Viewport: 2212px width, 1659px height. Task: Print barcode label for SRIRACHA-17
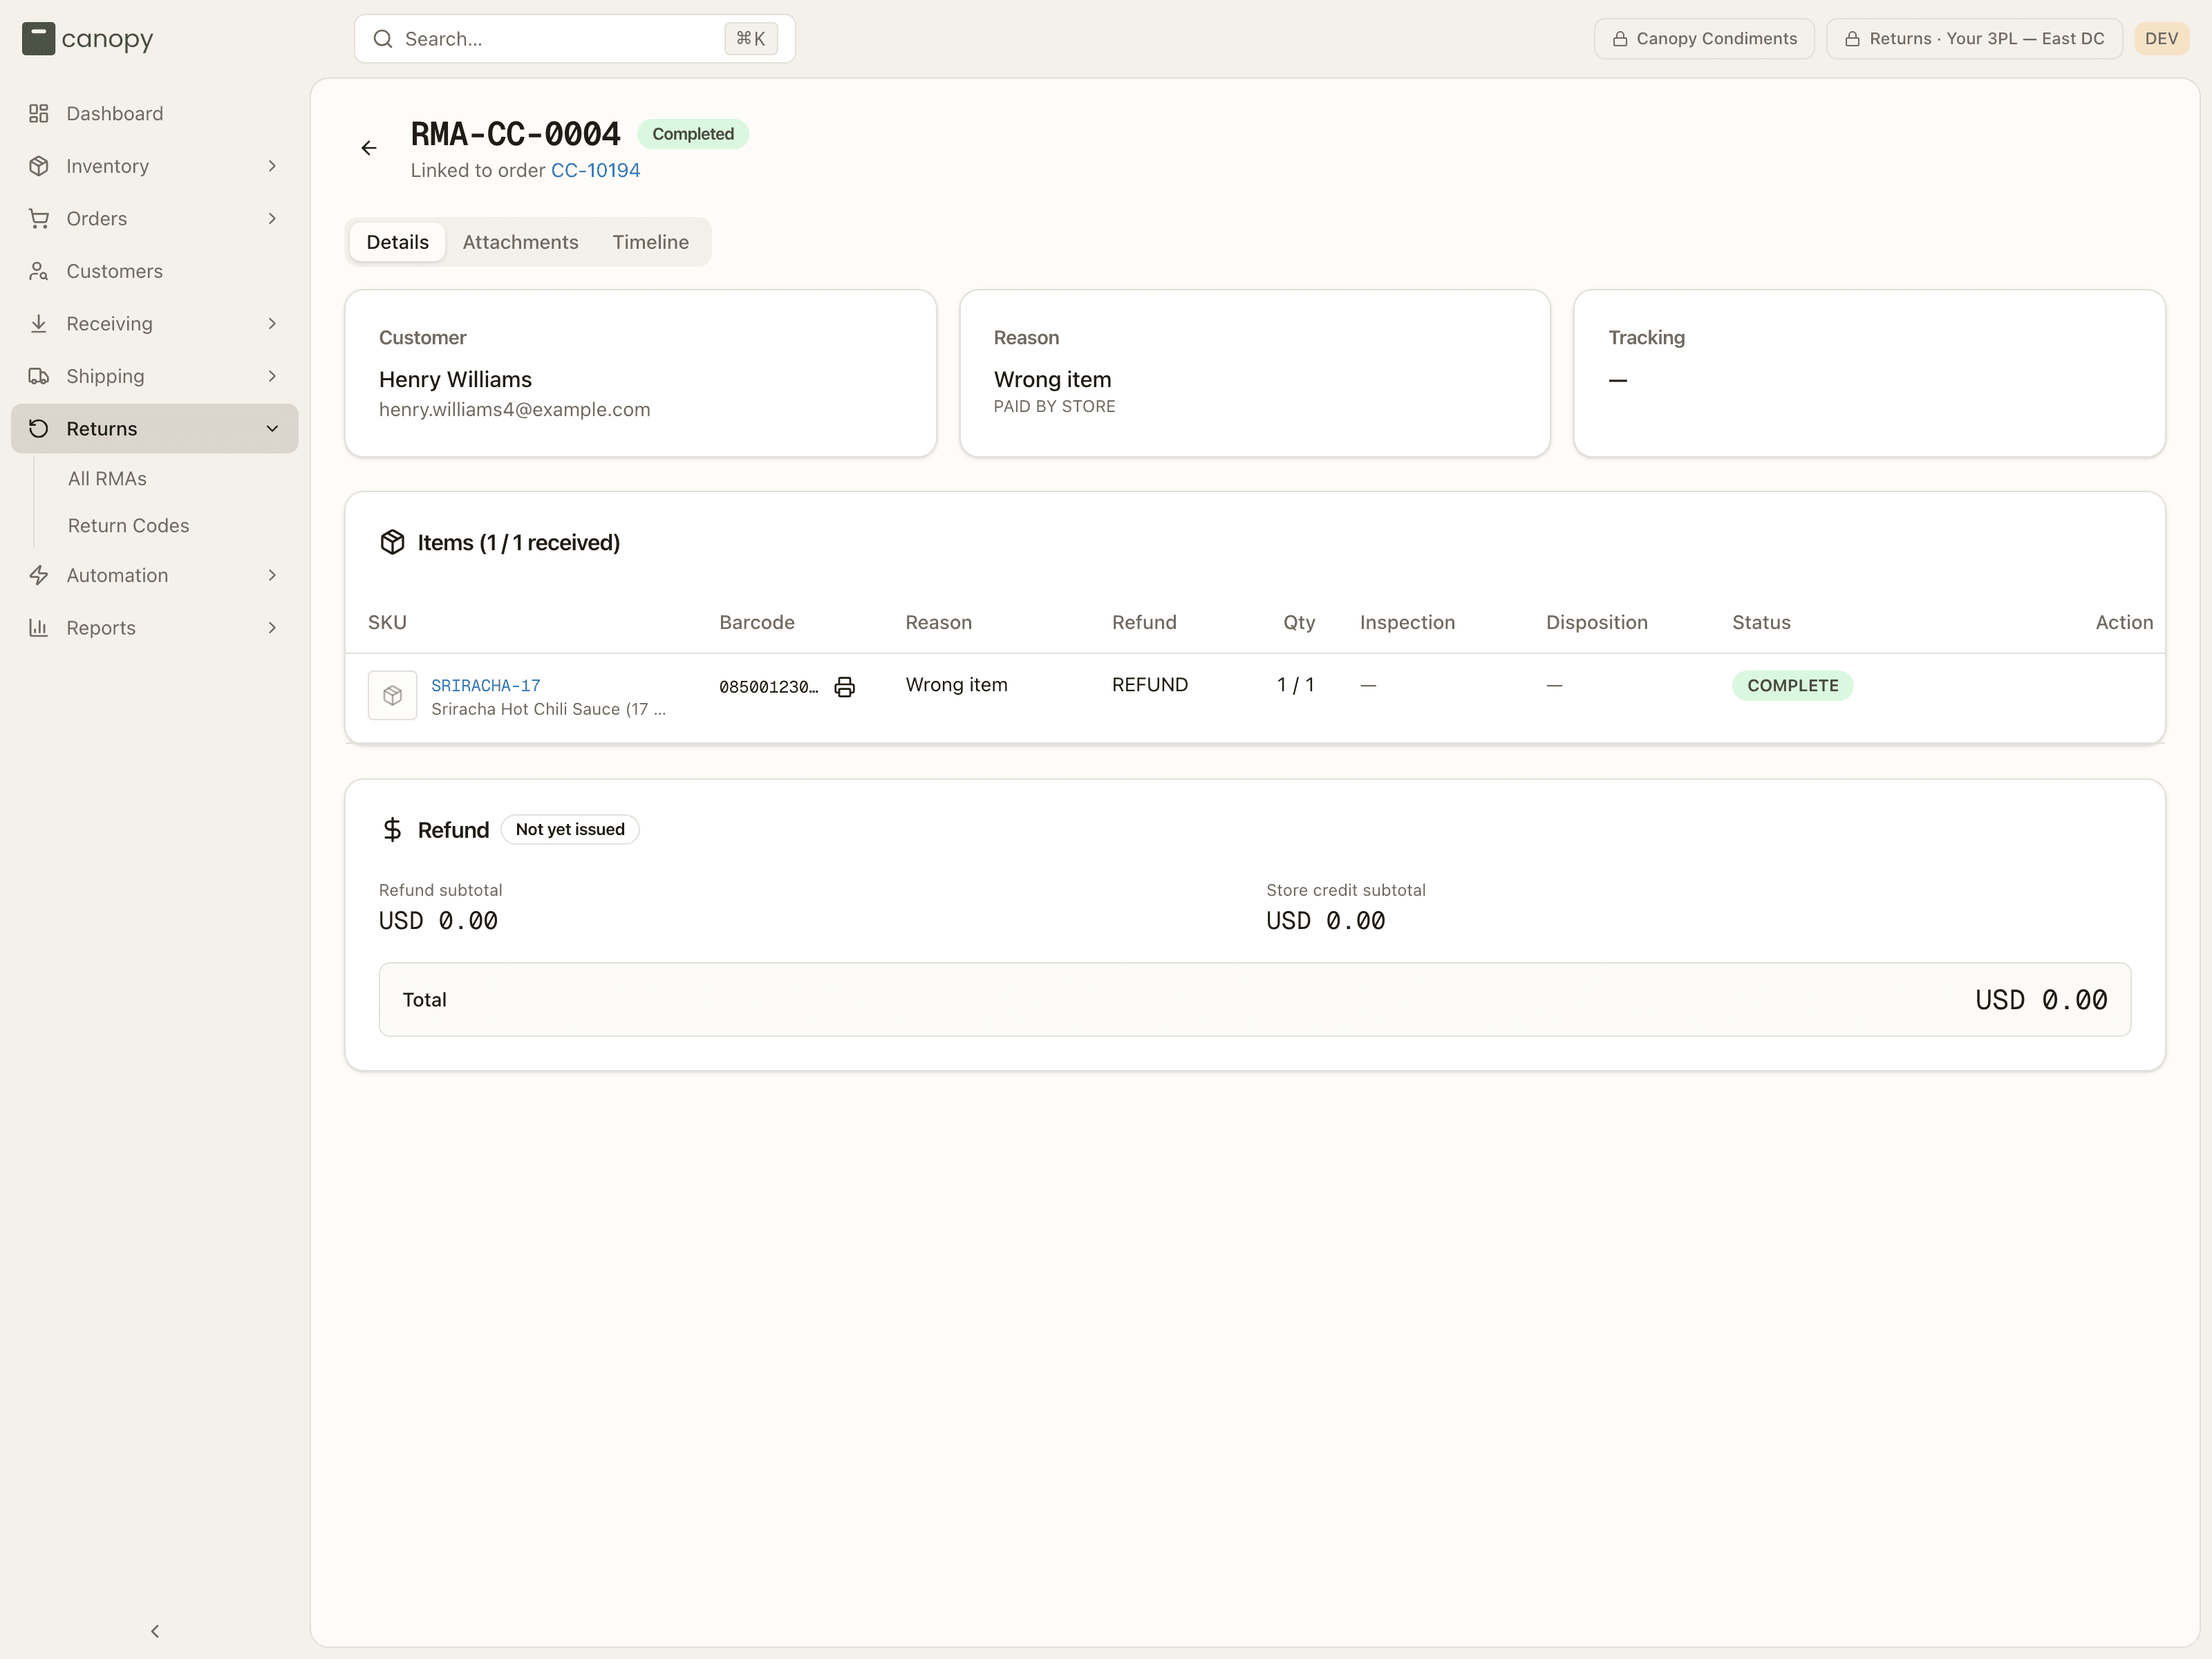click(x=845, y=686)
